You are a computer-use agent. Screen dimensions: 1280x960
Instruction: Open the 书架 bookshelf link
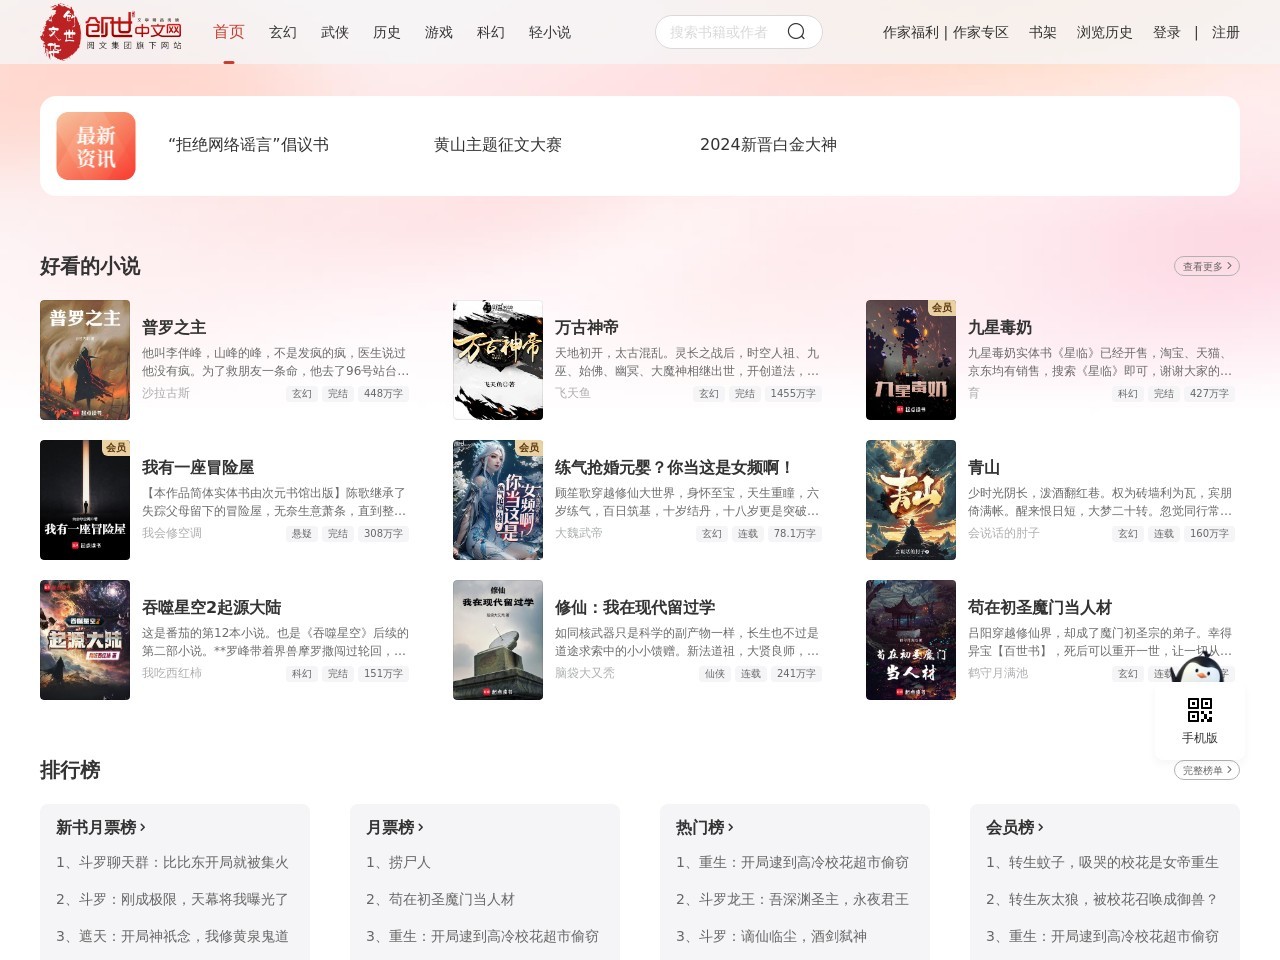pos(1043,32)
